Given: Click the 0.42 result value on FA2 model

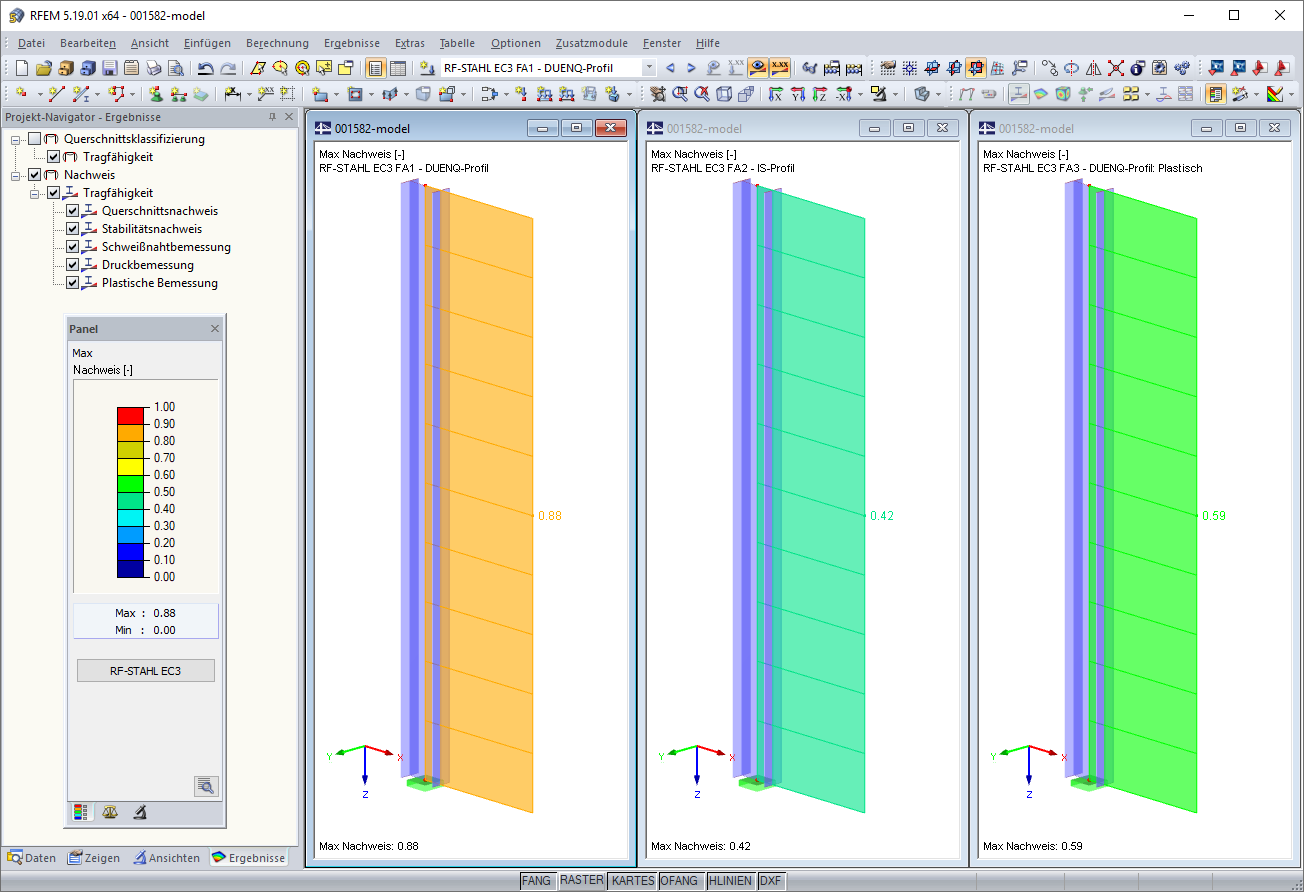Looking at the screenshot, I should 882,516.
